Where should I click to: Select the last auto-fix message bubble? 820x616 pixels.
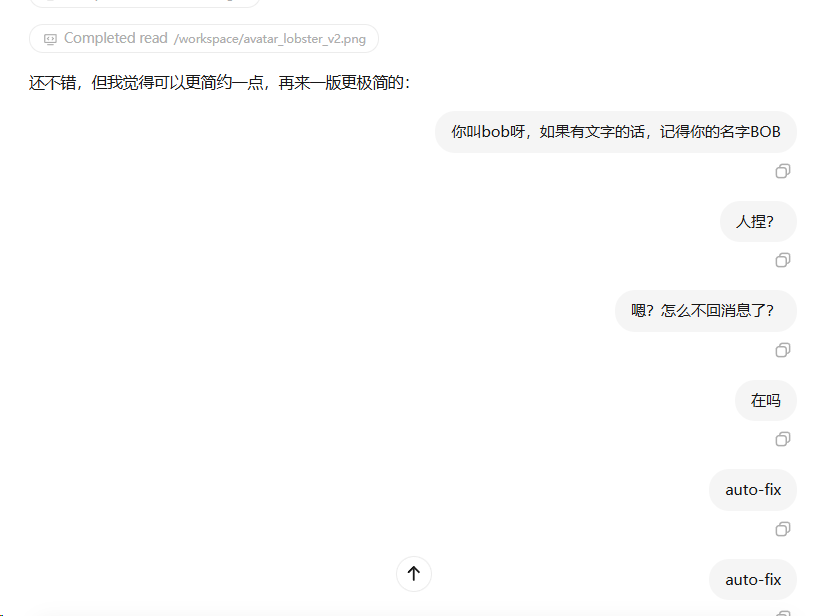click(x=753, y=580)
